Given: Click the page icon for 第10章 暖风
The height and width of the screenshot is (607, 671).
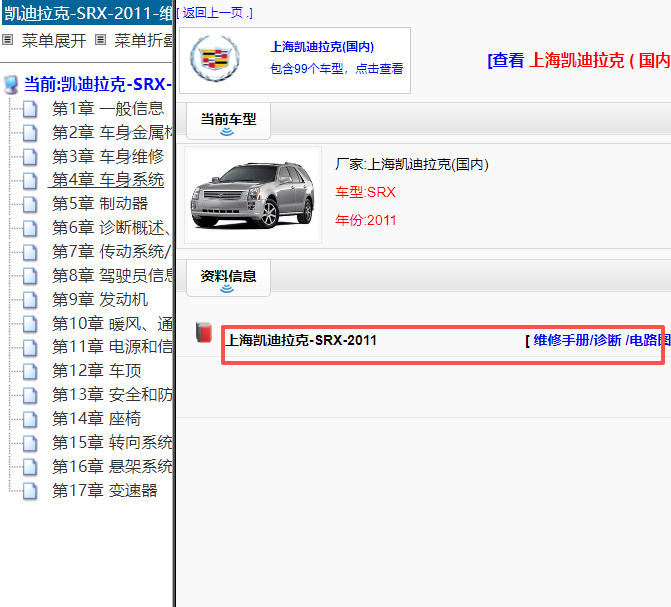Looking at the screenshot, I should click(x=30, y=324).
